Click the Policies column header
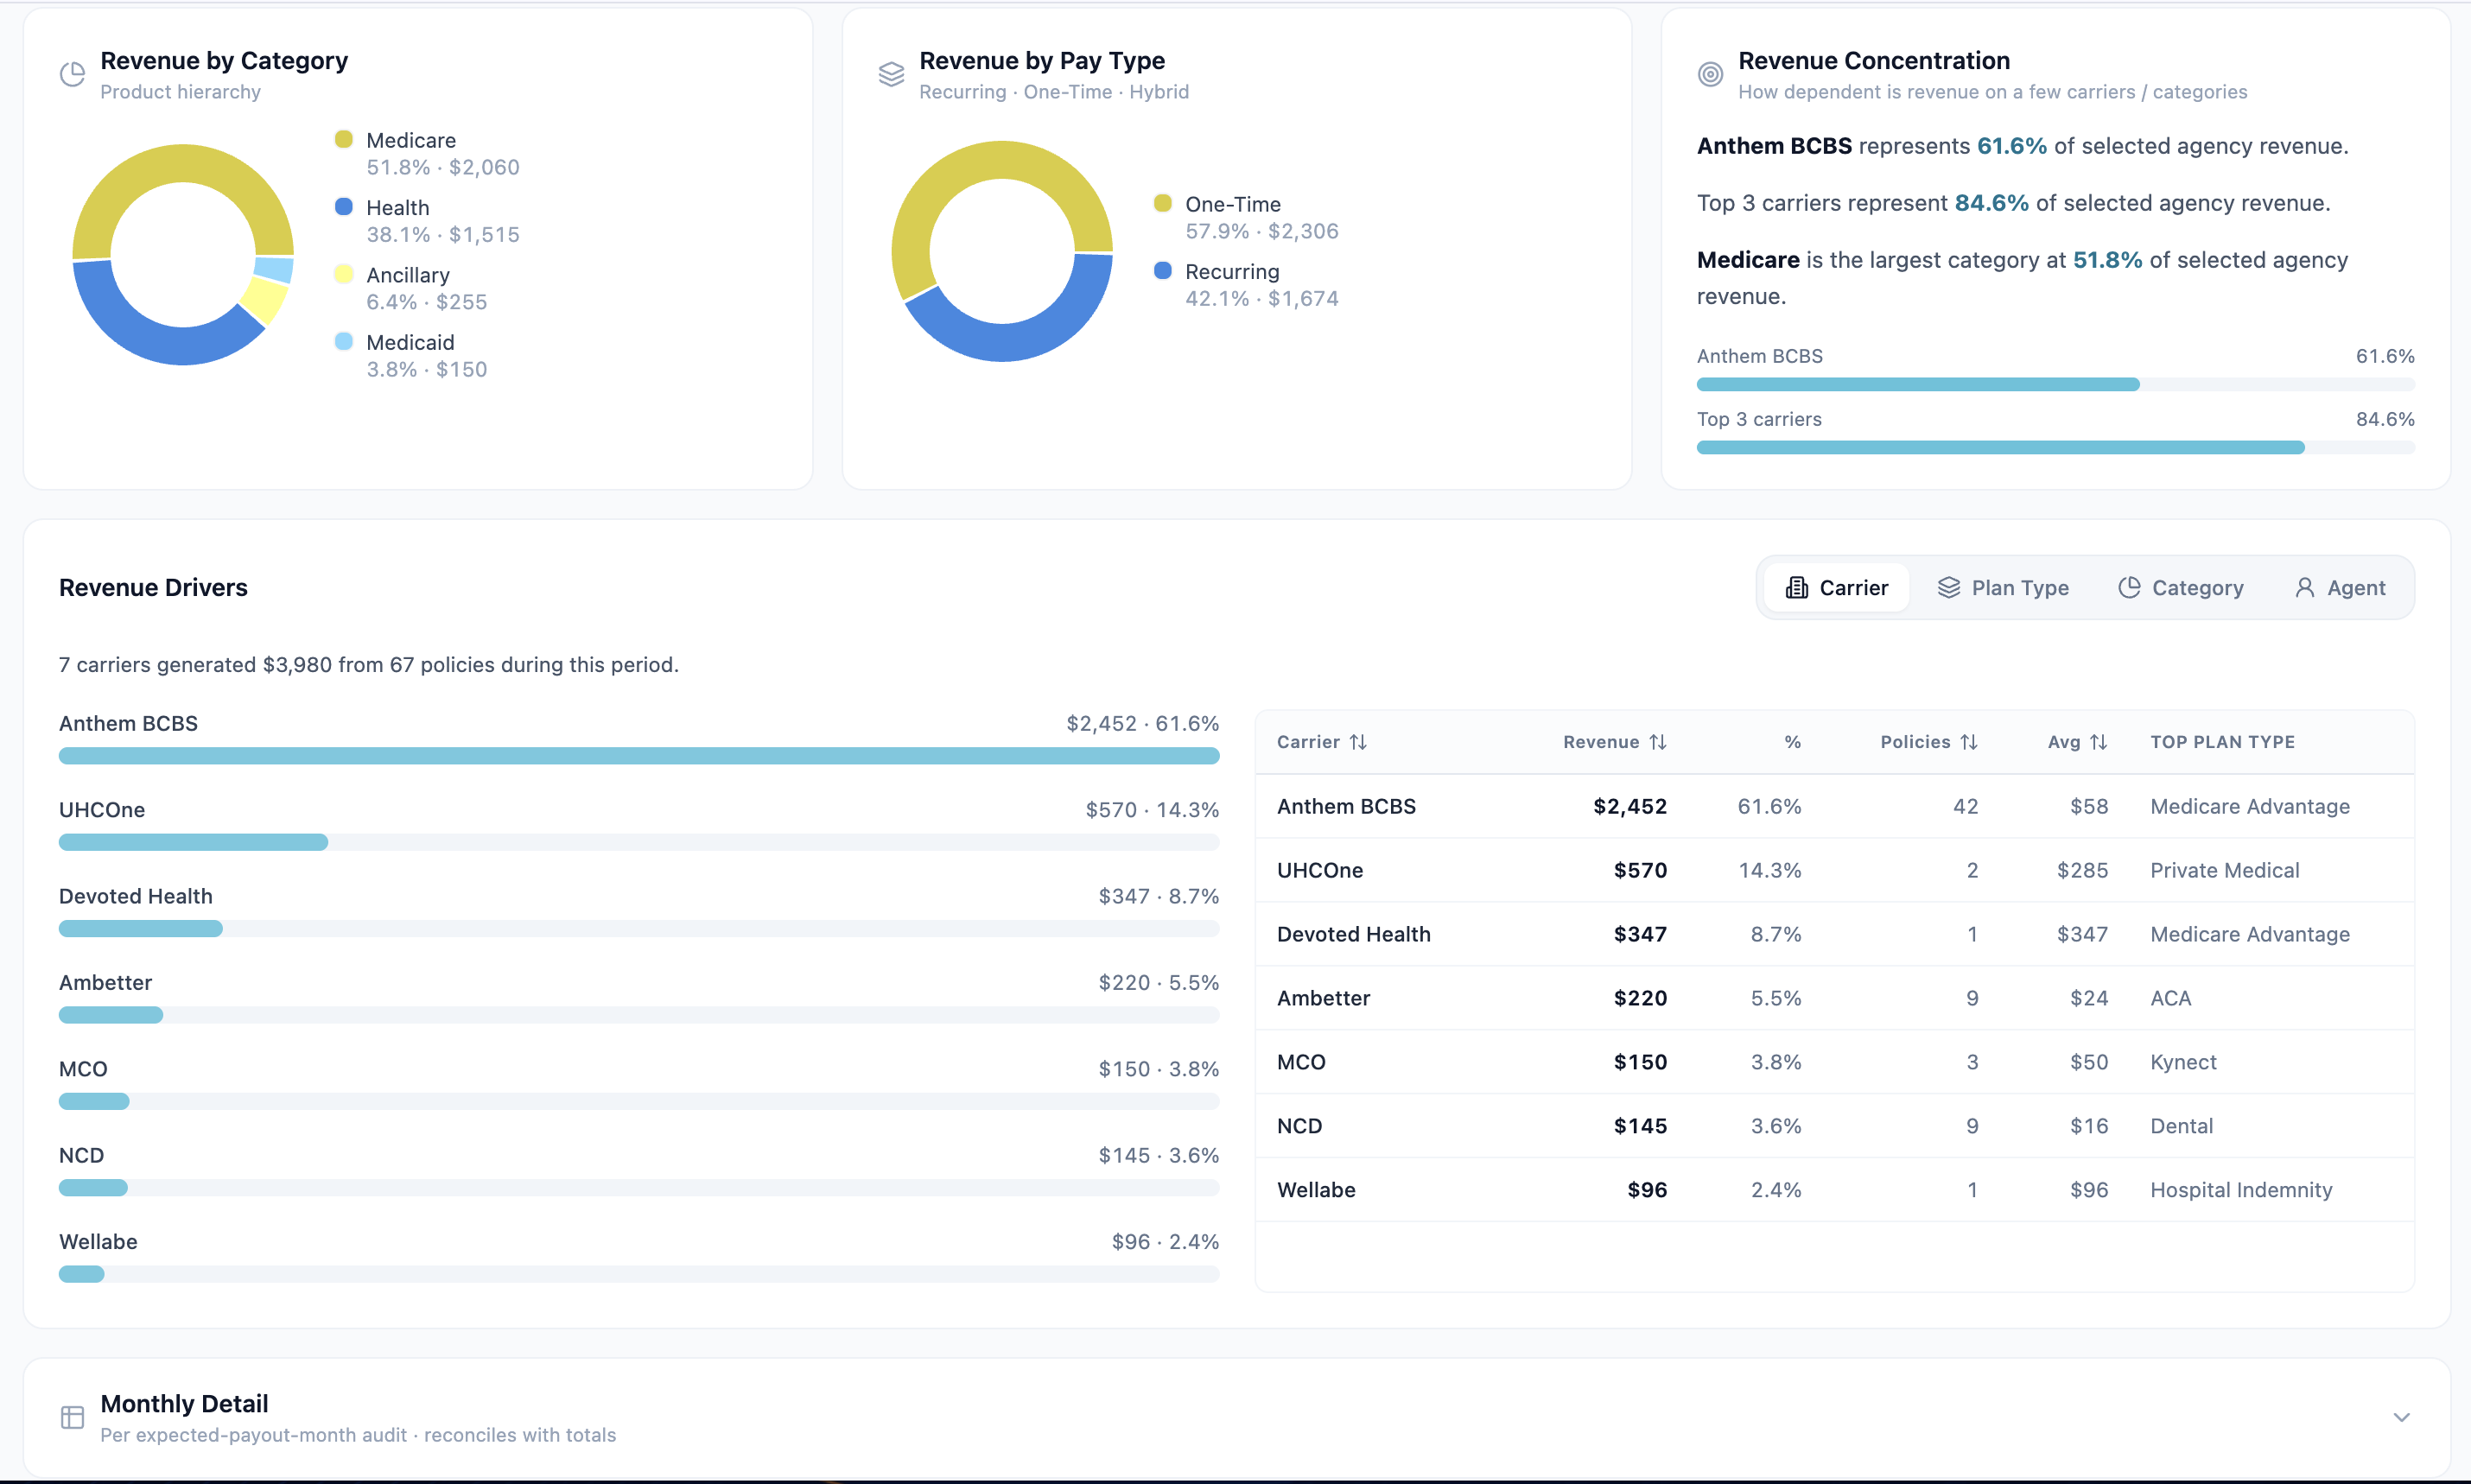Screen dimensions: 2471x1484 point(1929,742)
